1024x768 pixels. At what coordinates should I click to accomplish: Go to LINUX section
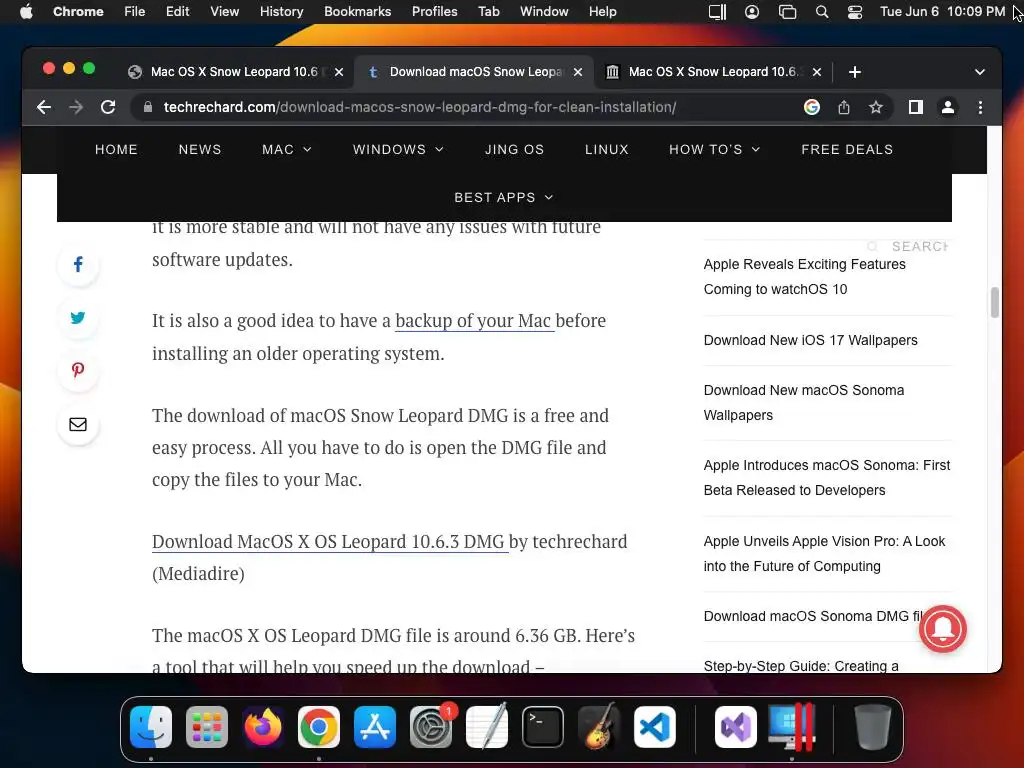(607, 150)
